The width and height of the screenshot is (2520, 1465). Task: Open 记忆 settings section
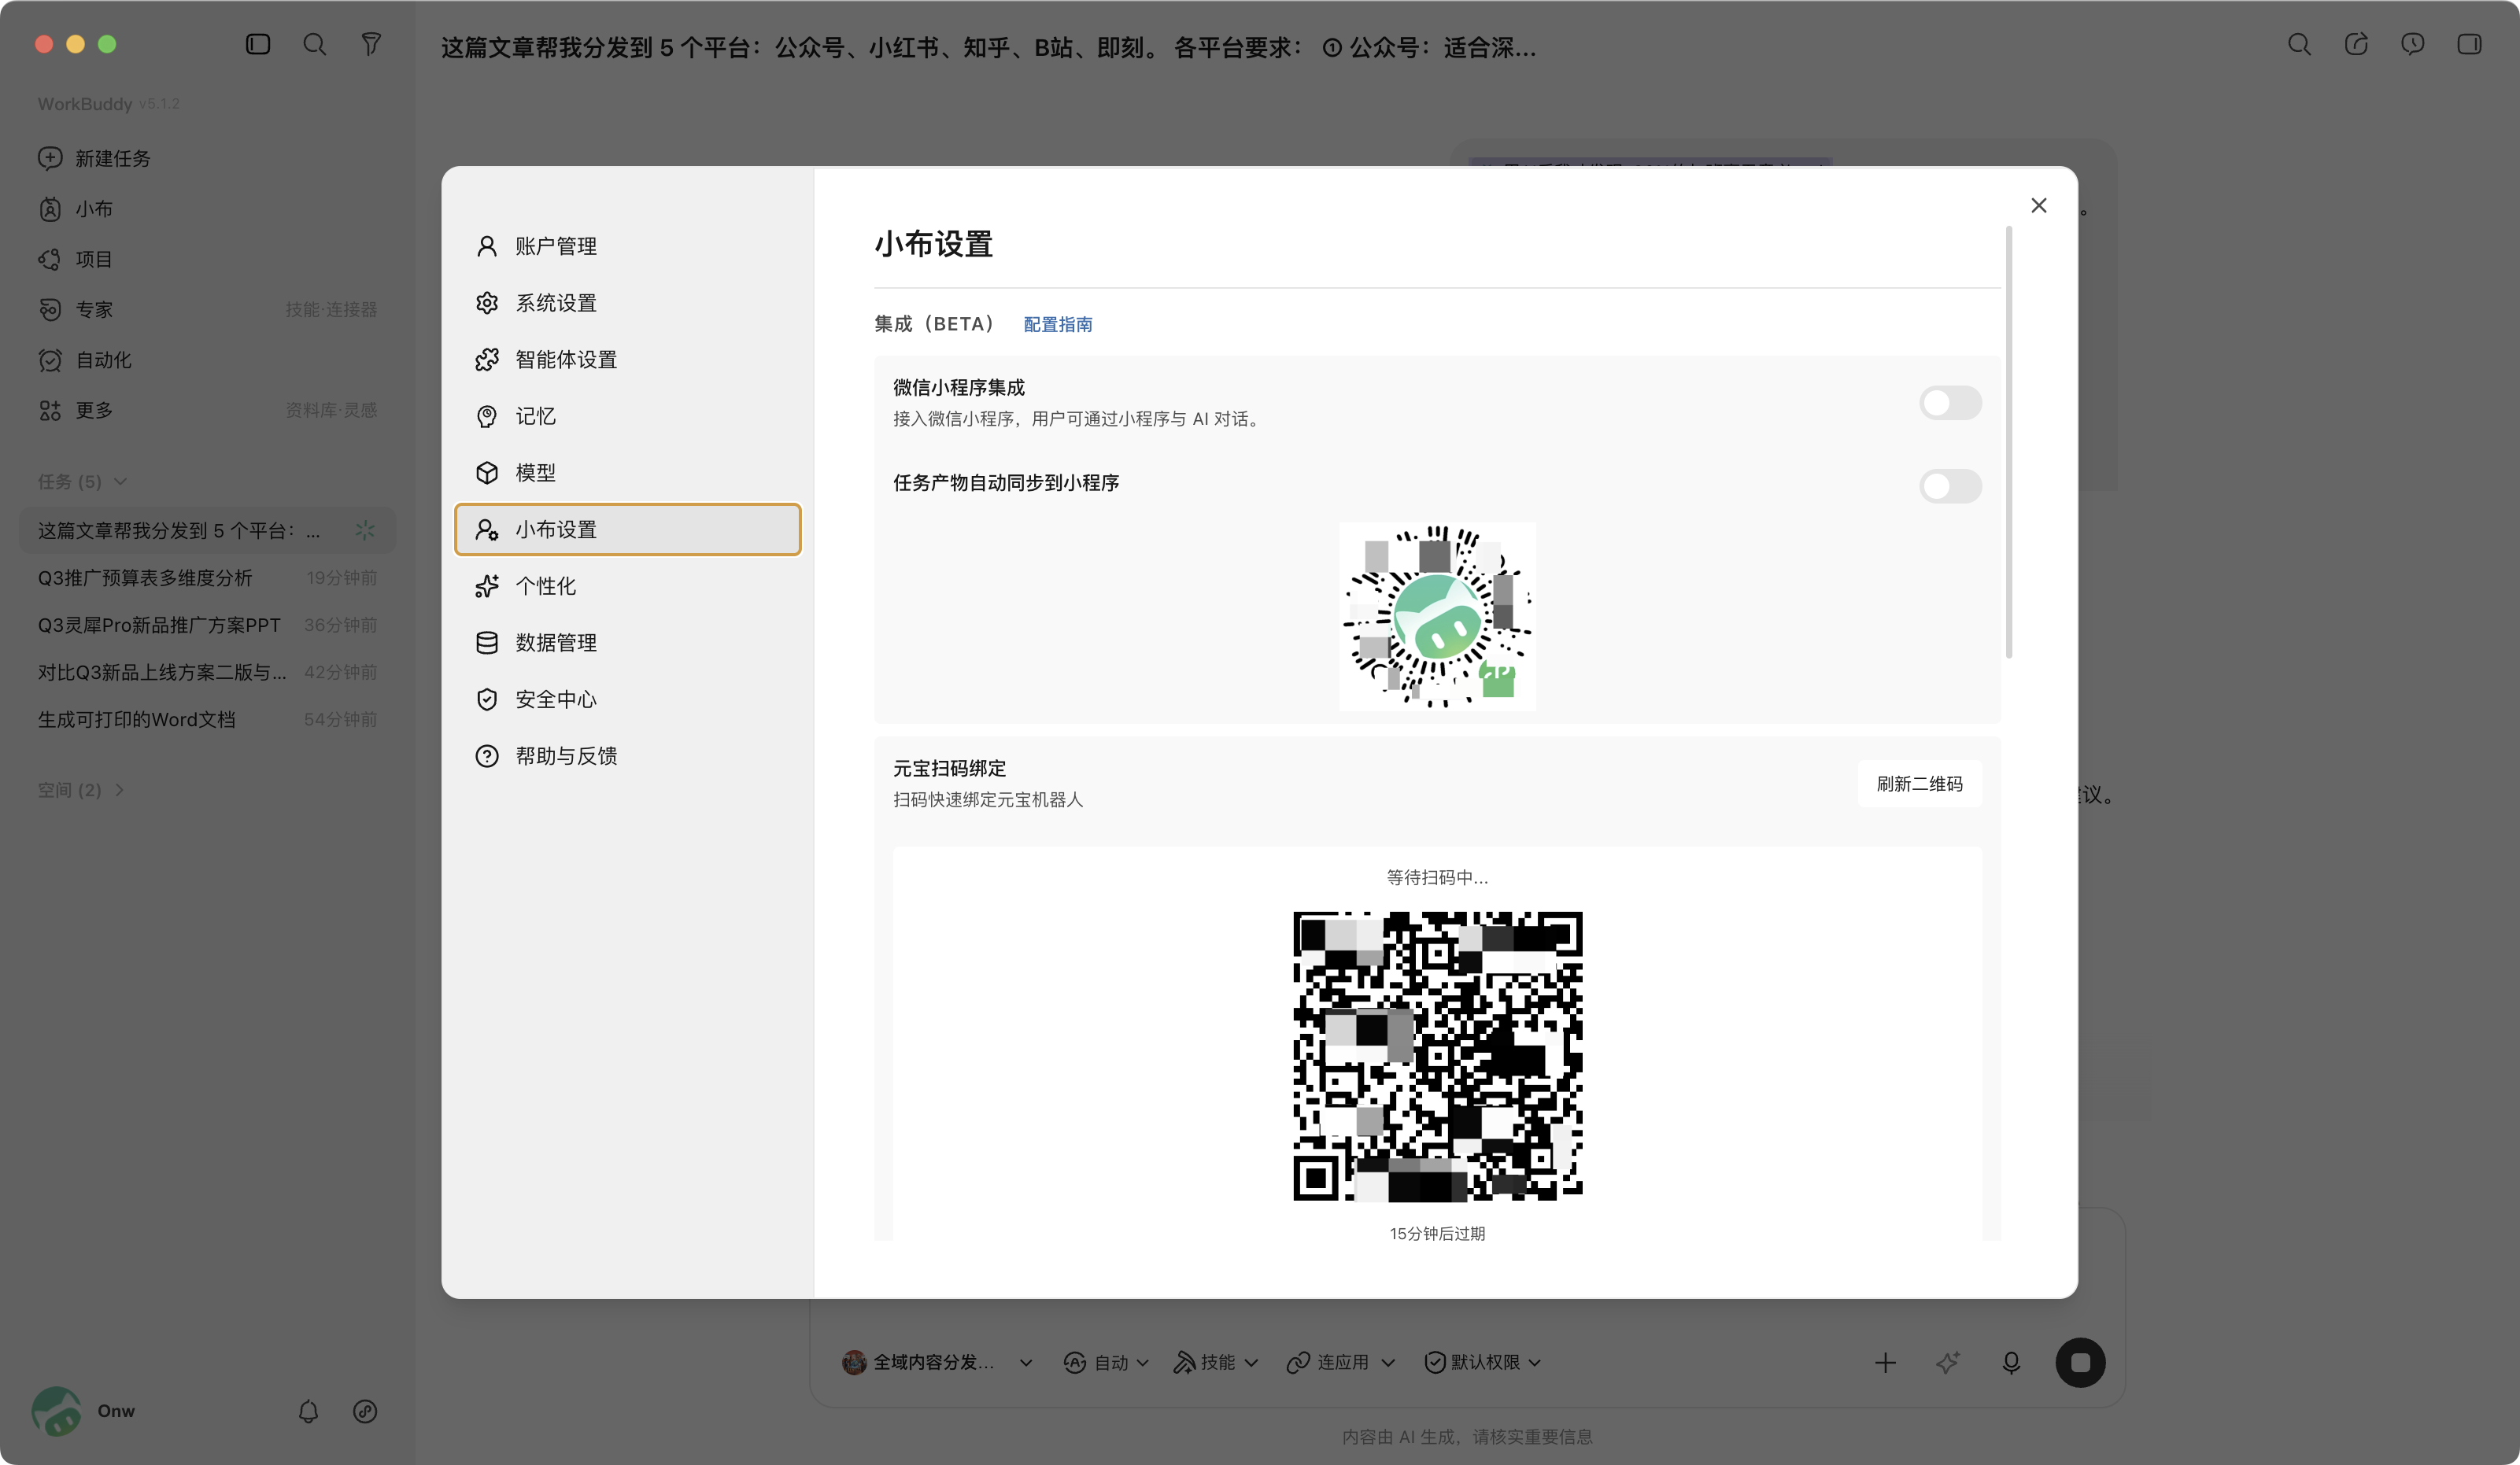point(628,416)
